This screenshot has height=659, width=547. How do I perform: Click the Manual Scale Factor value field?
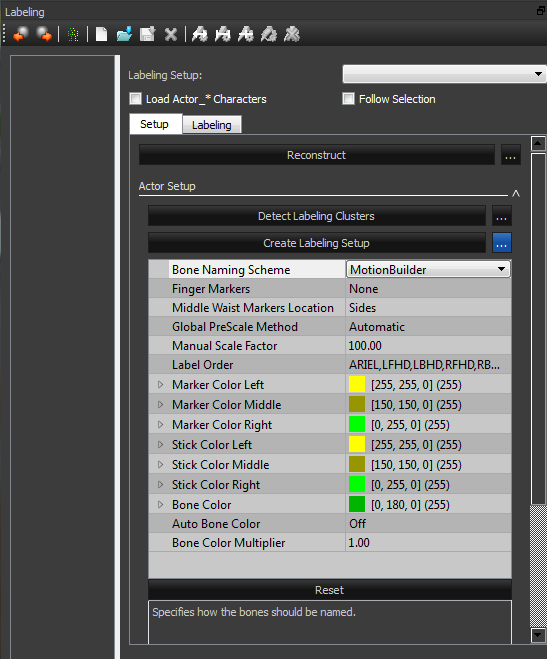coord(429,345)
